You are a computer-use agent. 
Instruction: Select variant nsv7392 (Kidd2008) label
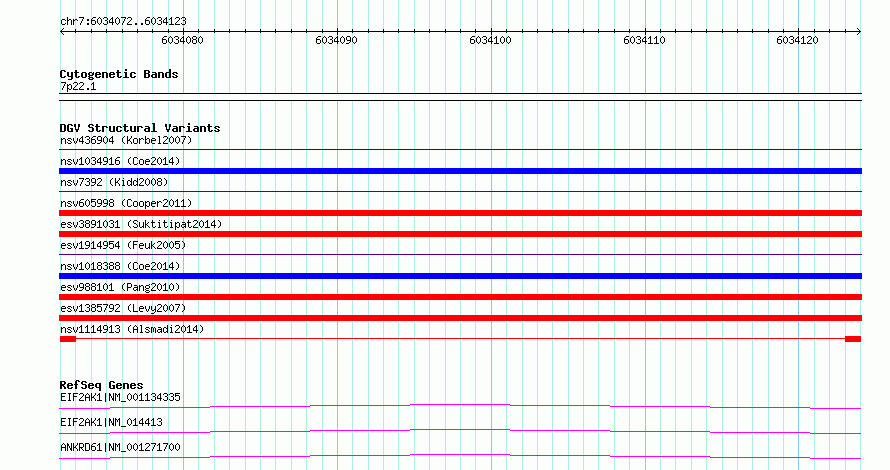tap(114, 182)
